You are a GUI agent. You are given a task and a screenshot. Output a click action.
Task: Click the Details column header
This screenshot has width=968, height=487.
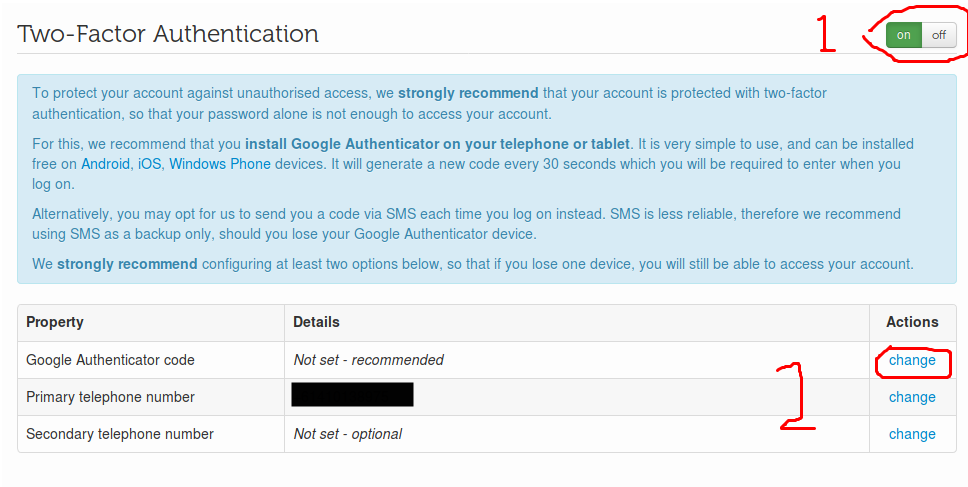pos(316,322)
